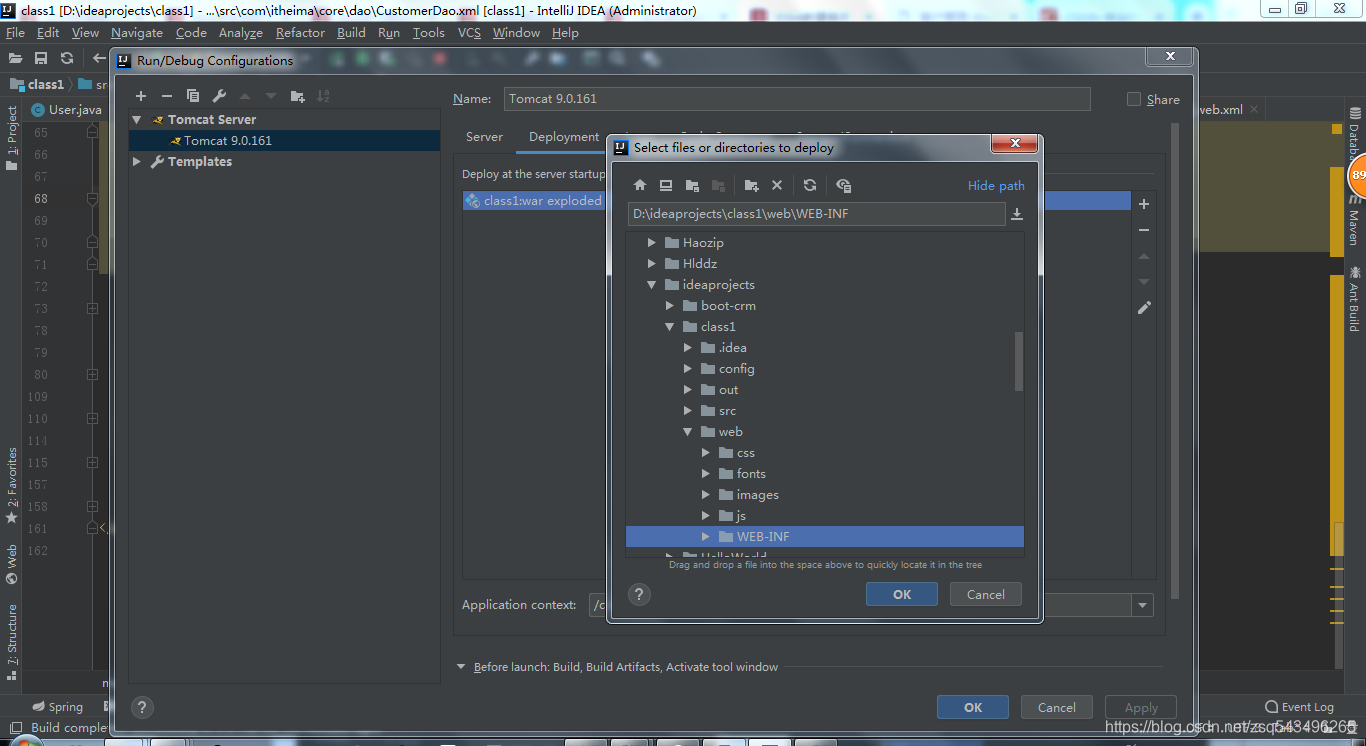Switch to Server tab
Image resolution: width=1366 pixels, height=746 pixels.
point(484,137)
